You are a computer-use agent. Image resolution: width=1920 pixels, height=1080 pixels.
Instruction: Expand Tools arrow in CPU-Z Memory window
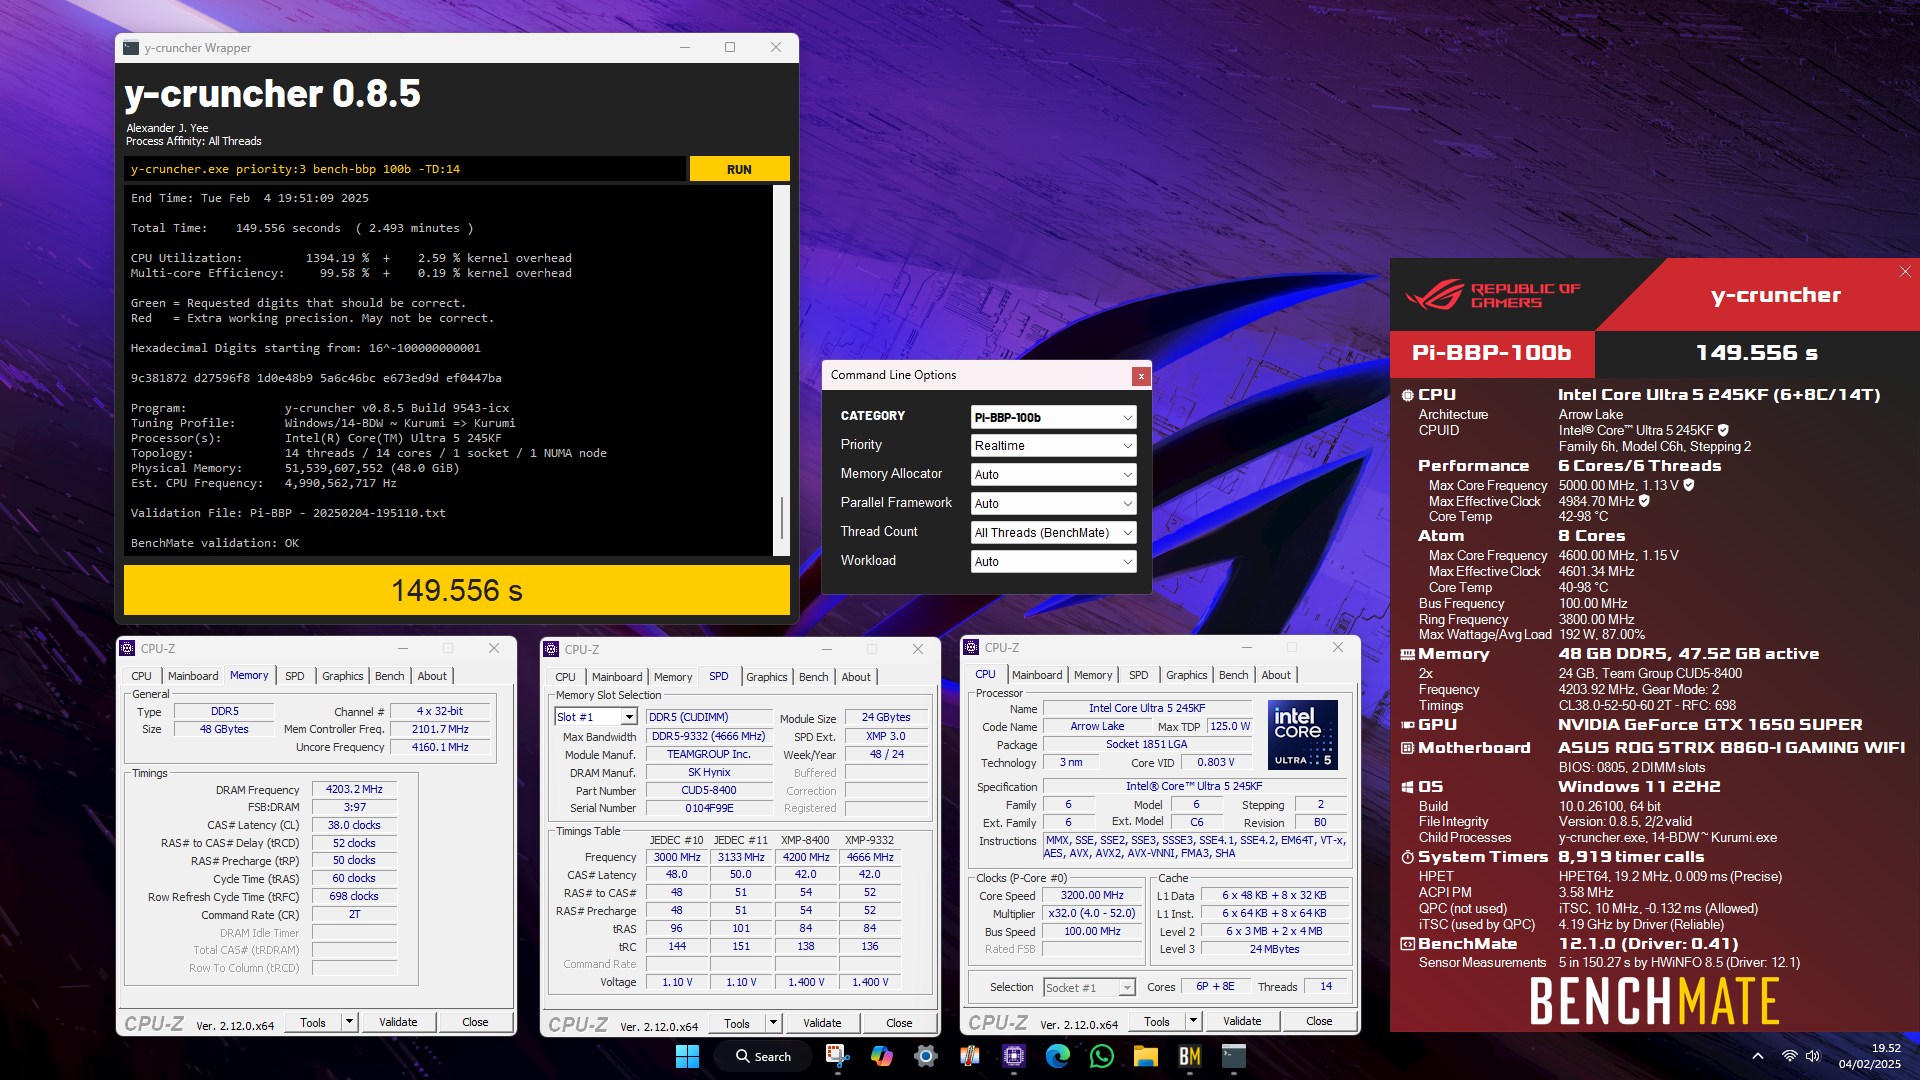click(x=349, y=1022)
